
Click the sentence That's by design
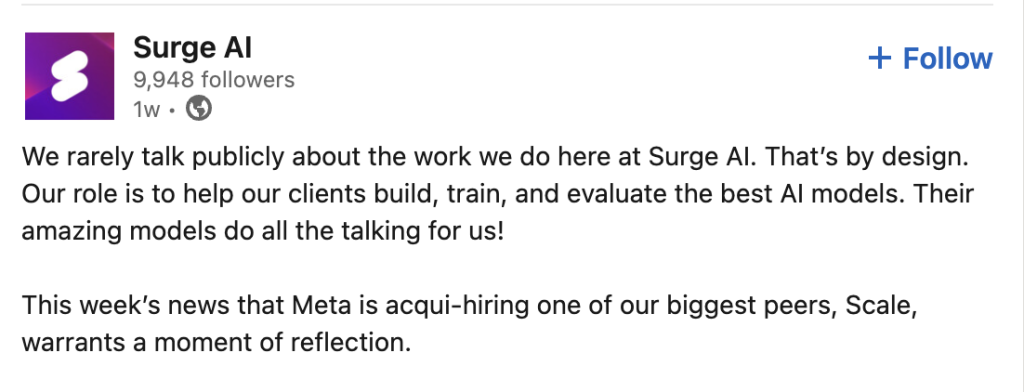pos(866,157)
